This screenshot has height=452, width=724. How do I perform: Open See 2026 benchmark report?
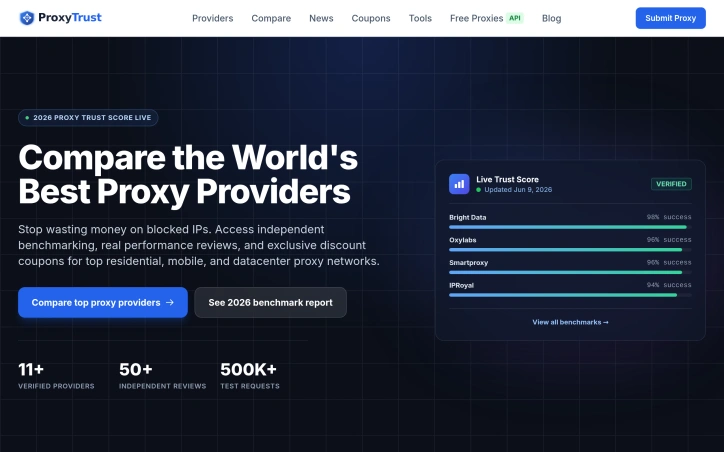click(x=271, y=302)
